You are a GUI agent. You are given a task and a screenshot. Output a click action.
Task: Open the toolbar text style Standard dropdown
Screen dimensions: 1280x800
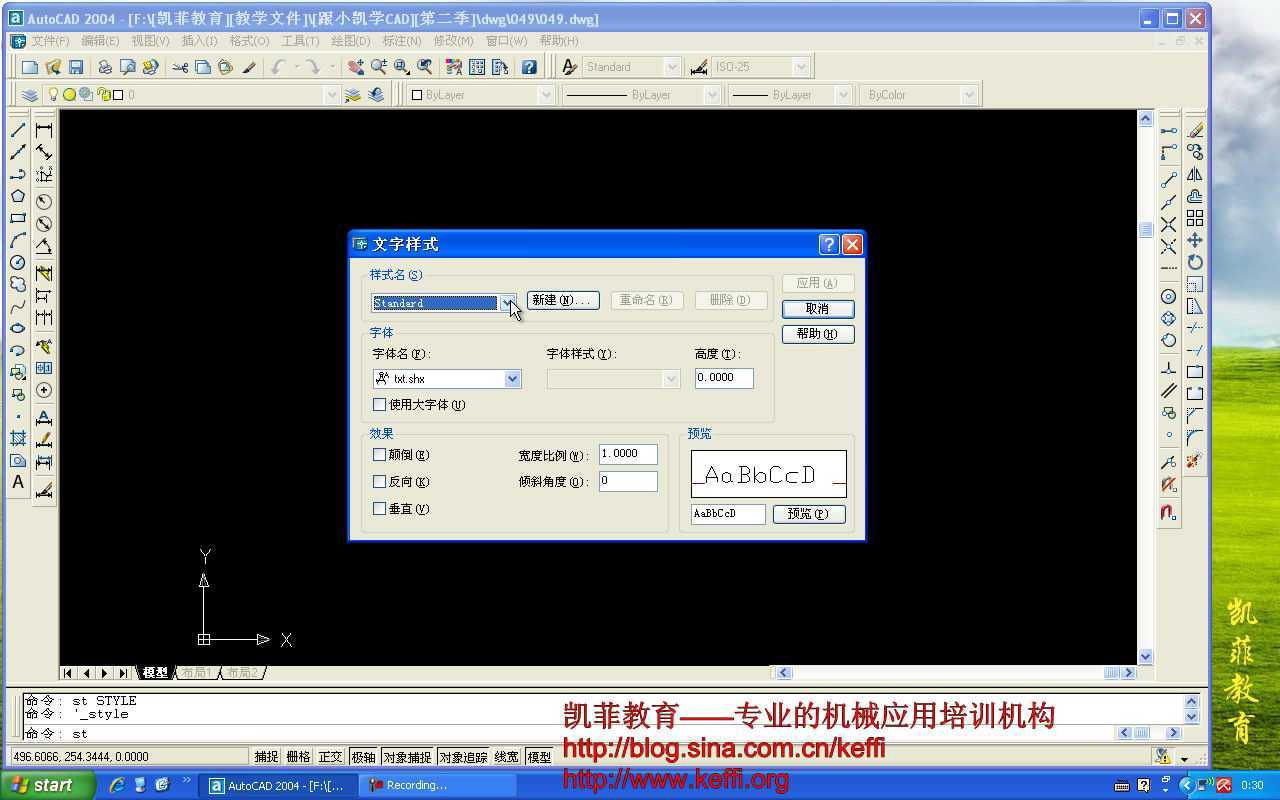672,67
